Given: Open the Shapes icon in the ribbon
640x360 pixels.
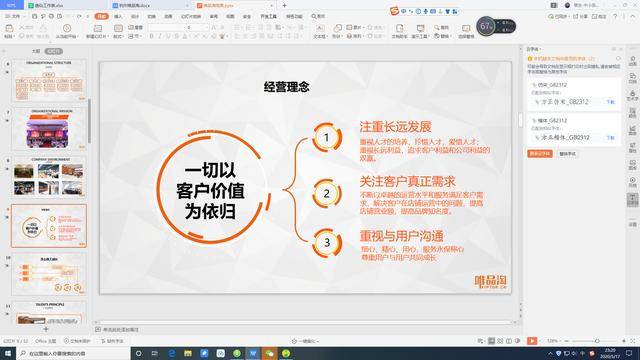Looking at the screenshot, I should click(x=338, y=28).
